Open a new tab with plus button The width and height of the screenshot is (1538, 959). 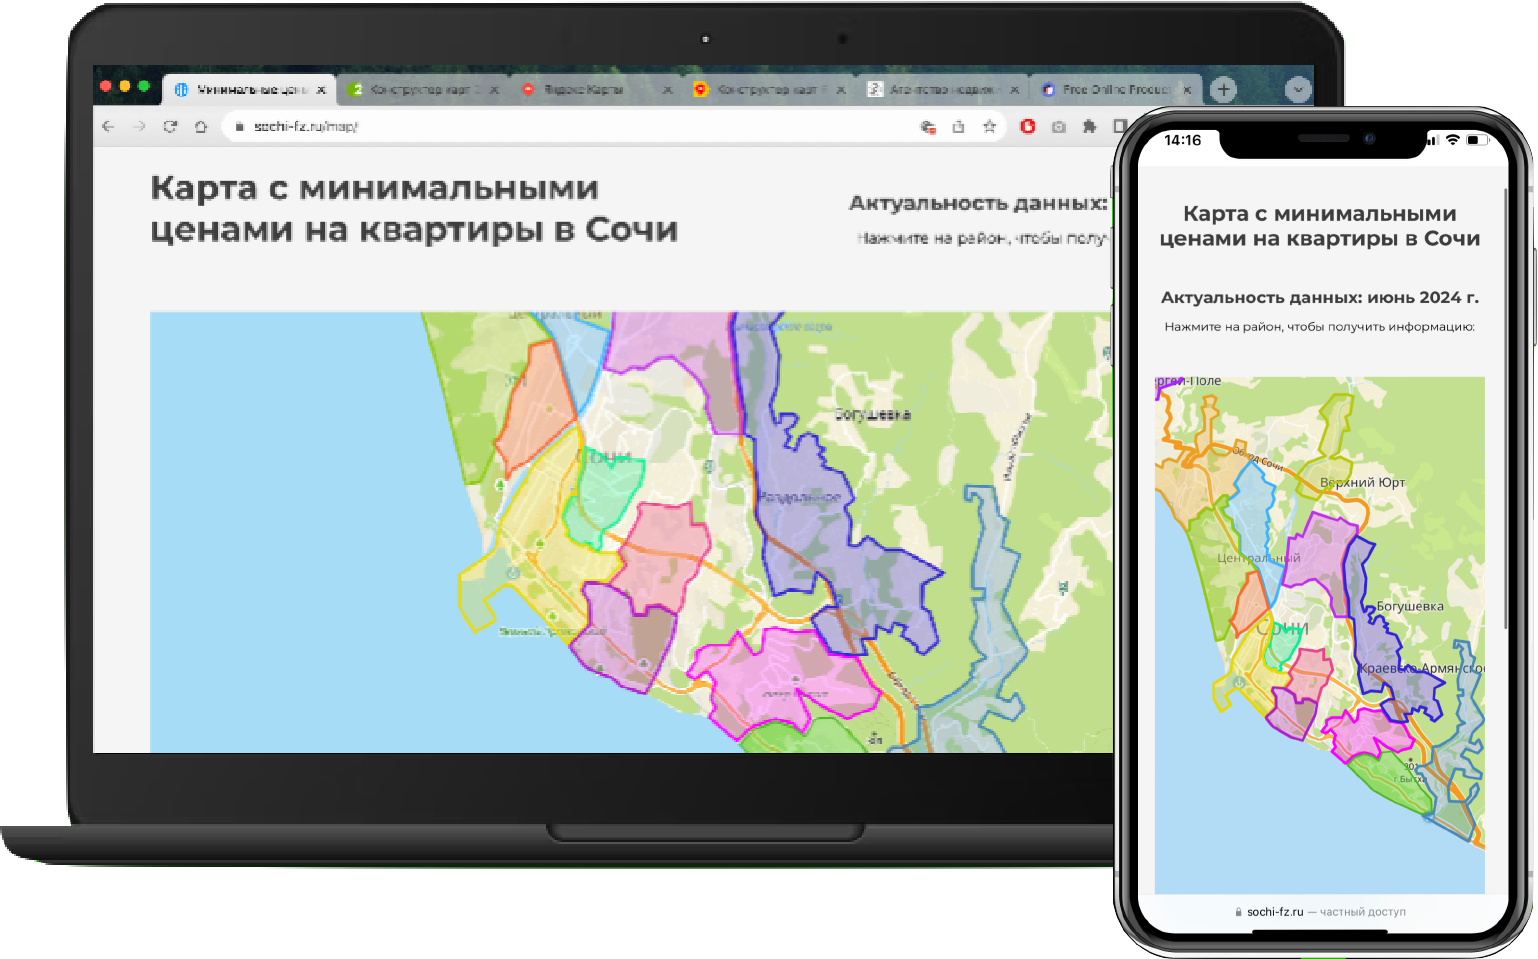click(x=1223, y=89)
